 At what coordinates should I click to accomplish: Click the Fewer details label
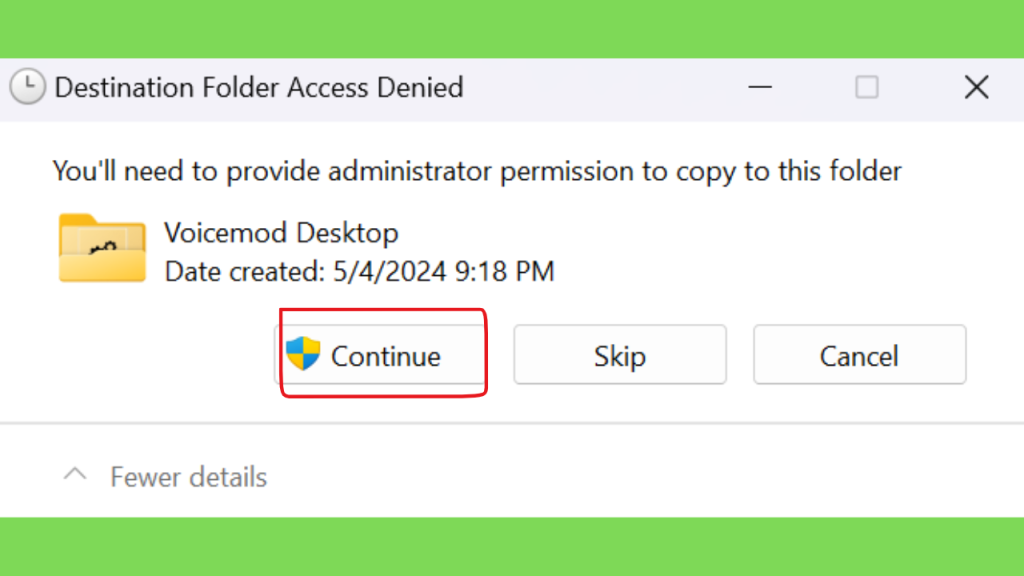pos(189,477)
